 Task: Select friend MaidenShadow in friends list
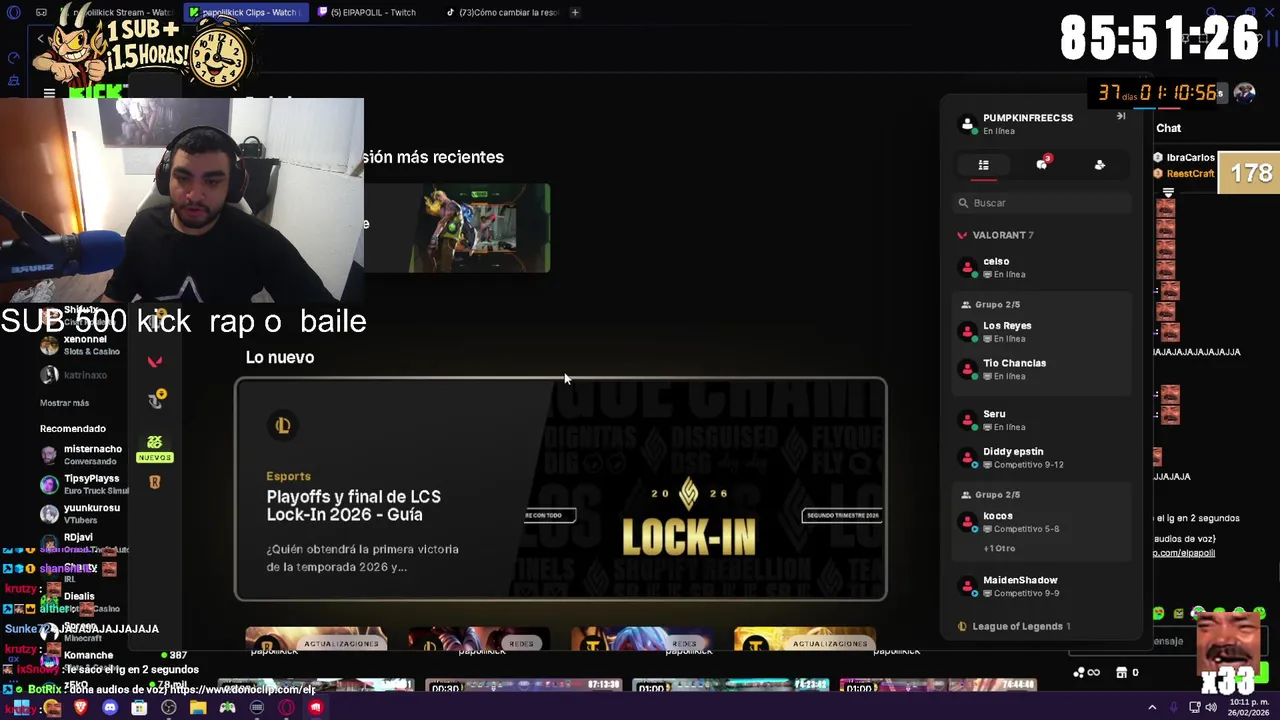1041,586
